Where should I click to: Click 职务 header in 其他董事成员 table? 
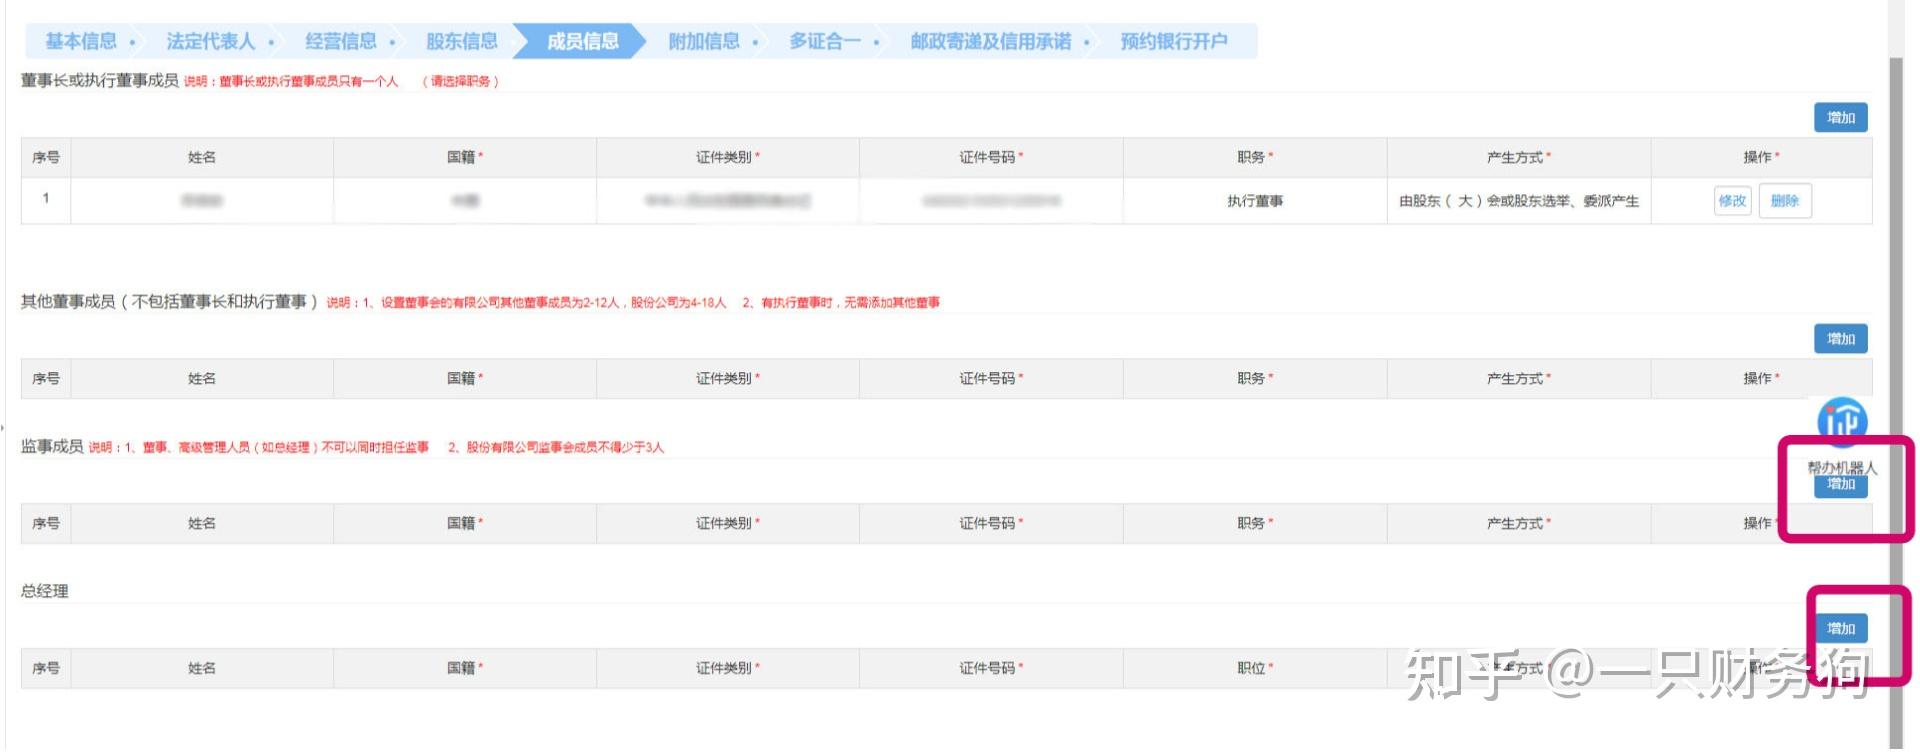[1254, 378]
